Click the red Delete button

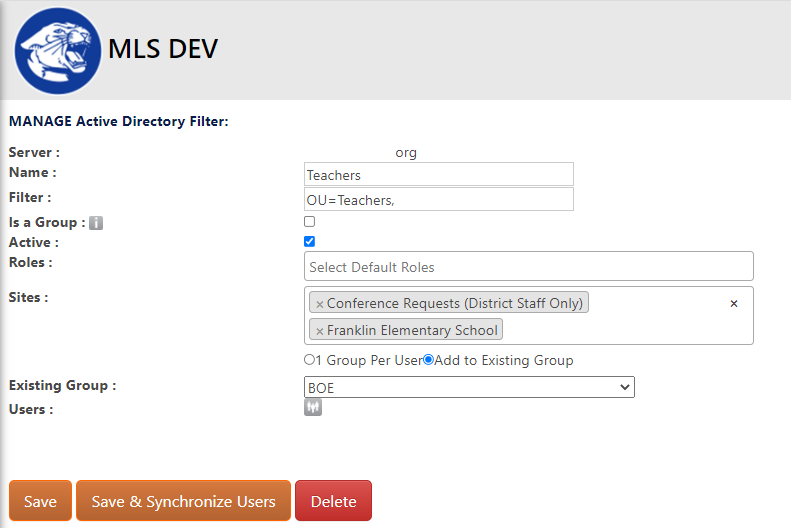tap(333, 501)
